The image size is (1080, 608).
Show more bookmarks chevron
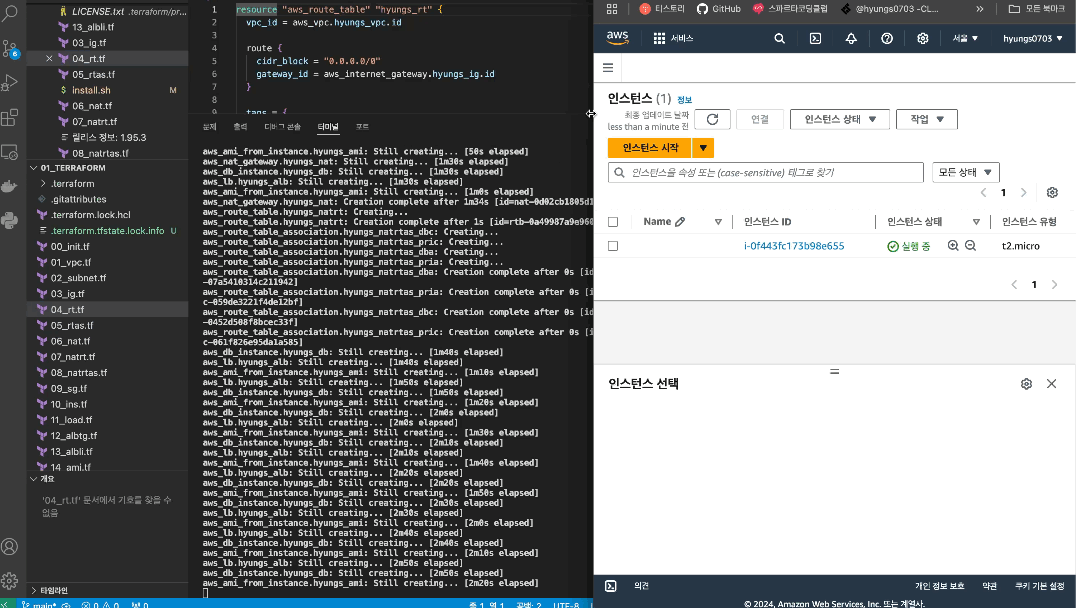click(x=979, y=9)
